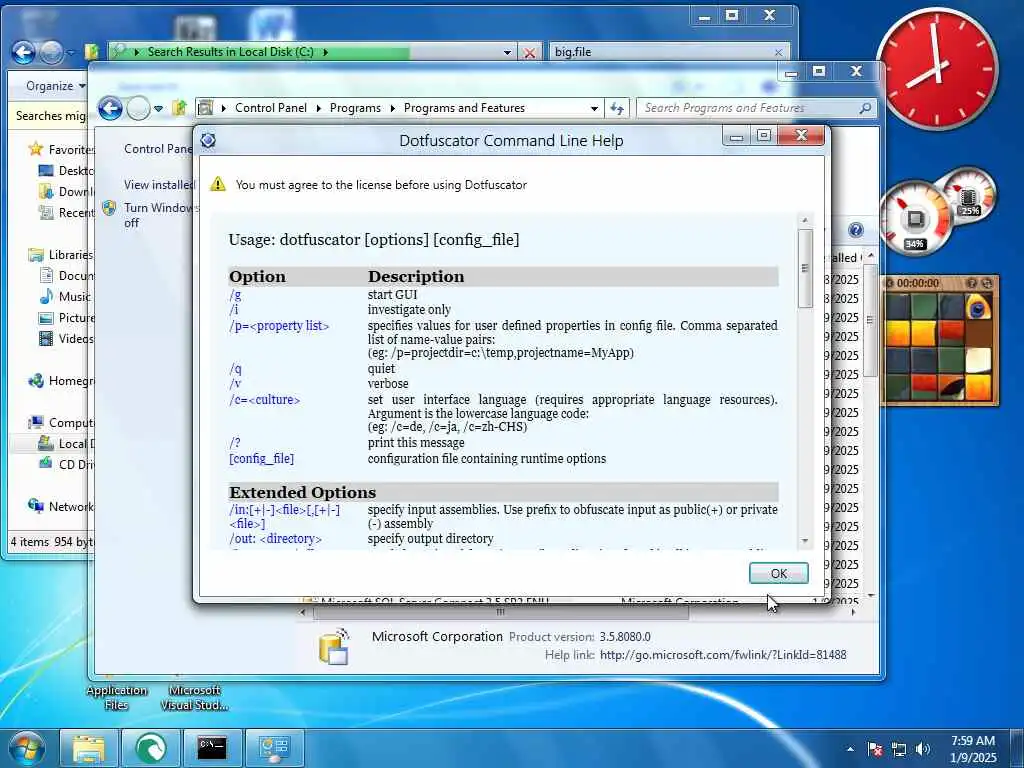Click the Windows Start button

(25, 748)
